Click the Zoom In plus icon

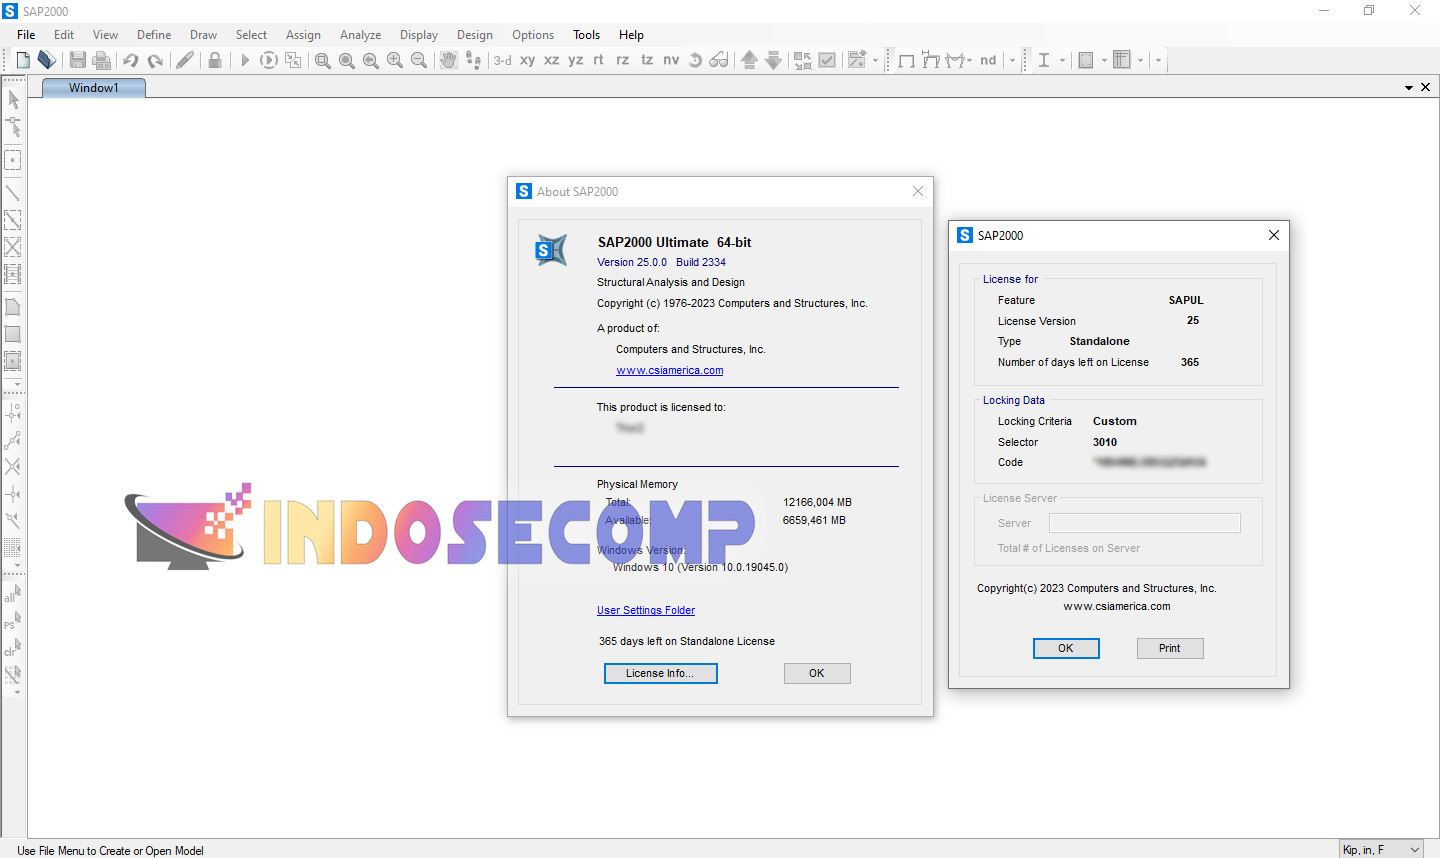pyautogui.click(x=395, y=60)
